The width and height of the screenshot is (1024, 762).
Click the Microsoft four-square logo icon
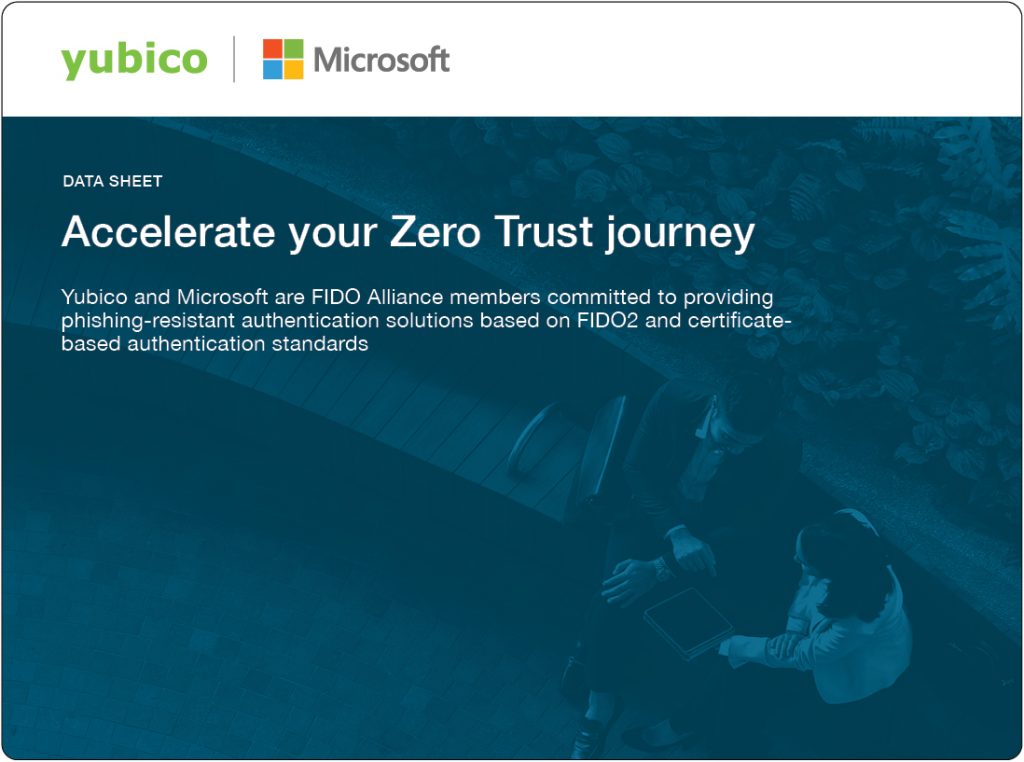[283, 59]
